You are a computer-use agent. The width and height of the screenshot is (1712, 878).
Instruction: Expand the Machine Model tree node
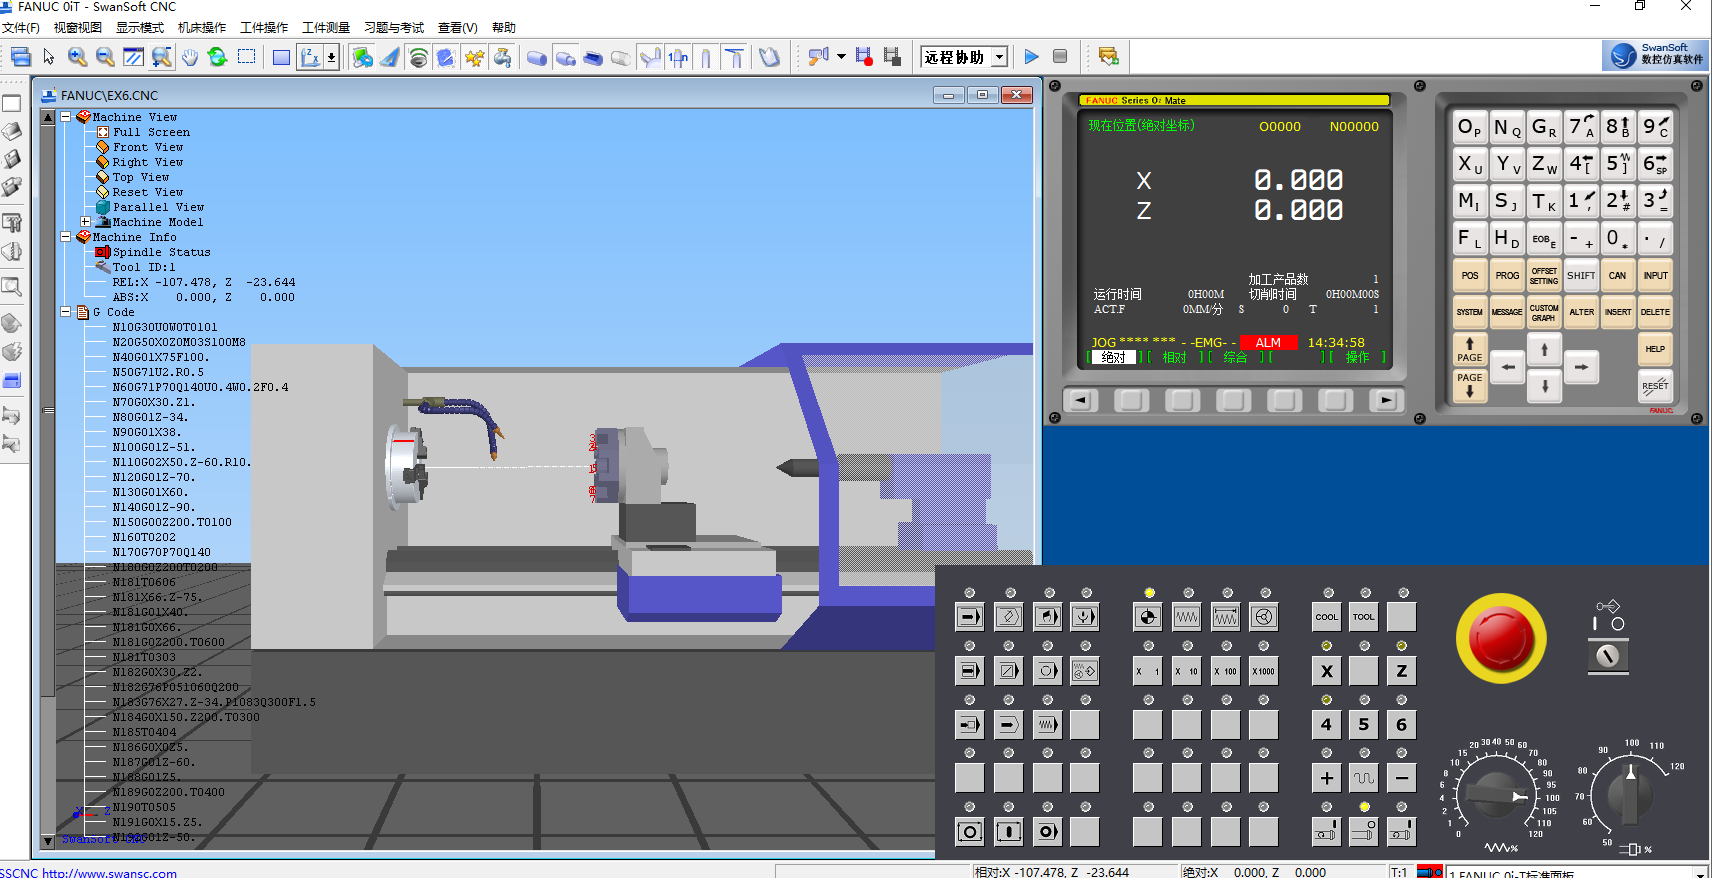[86, 222]
